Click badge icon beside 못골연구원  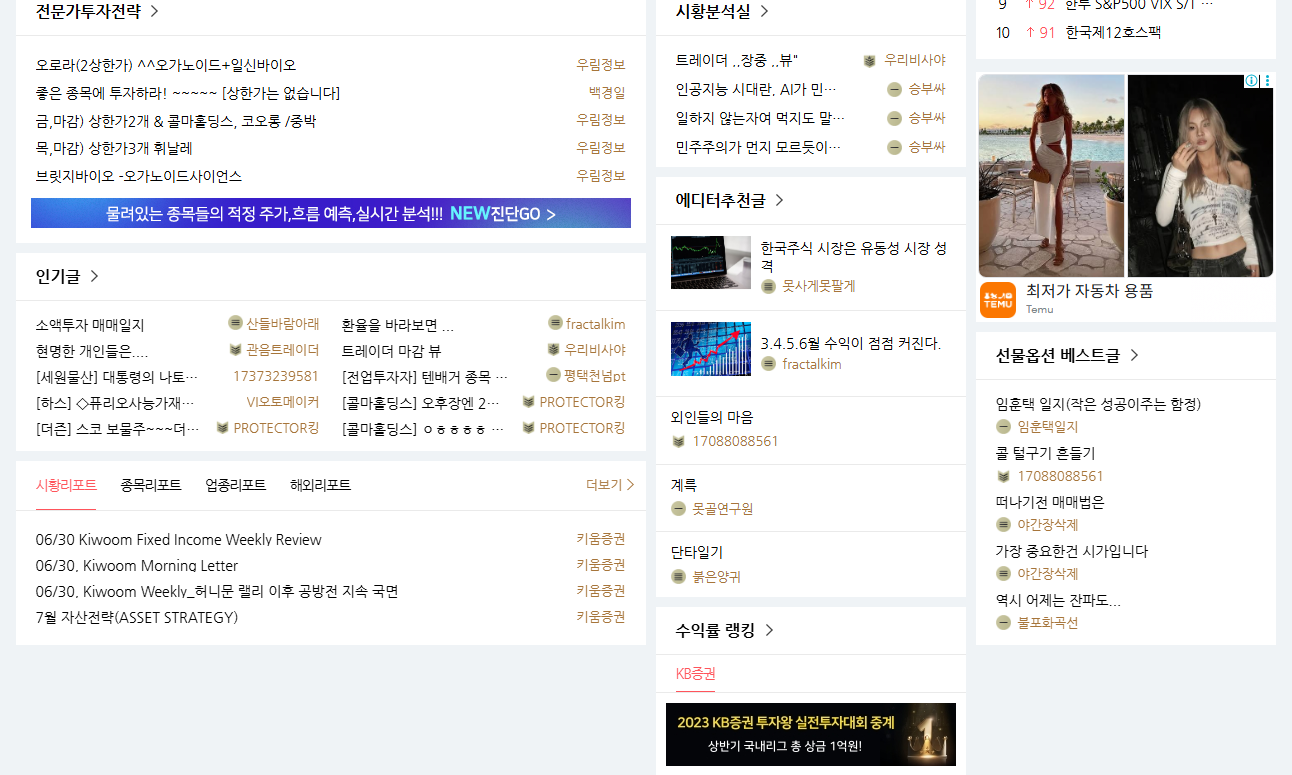[x=679, y=509]
